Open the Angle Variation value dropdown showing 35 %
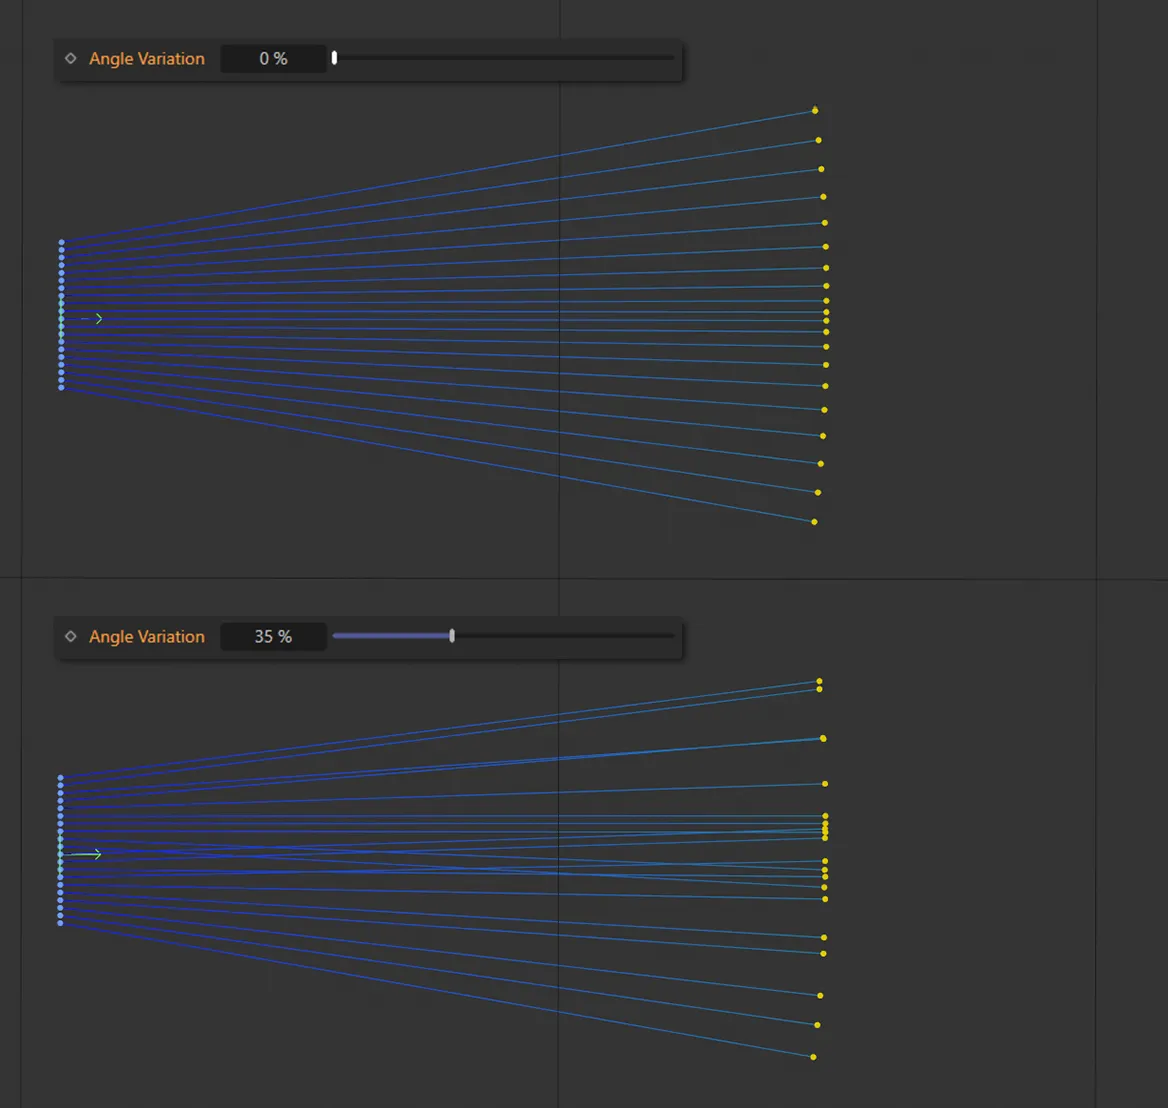Image resolution: width=1168 pixels, height=1108 pixels. tap(272, 636)
